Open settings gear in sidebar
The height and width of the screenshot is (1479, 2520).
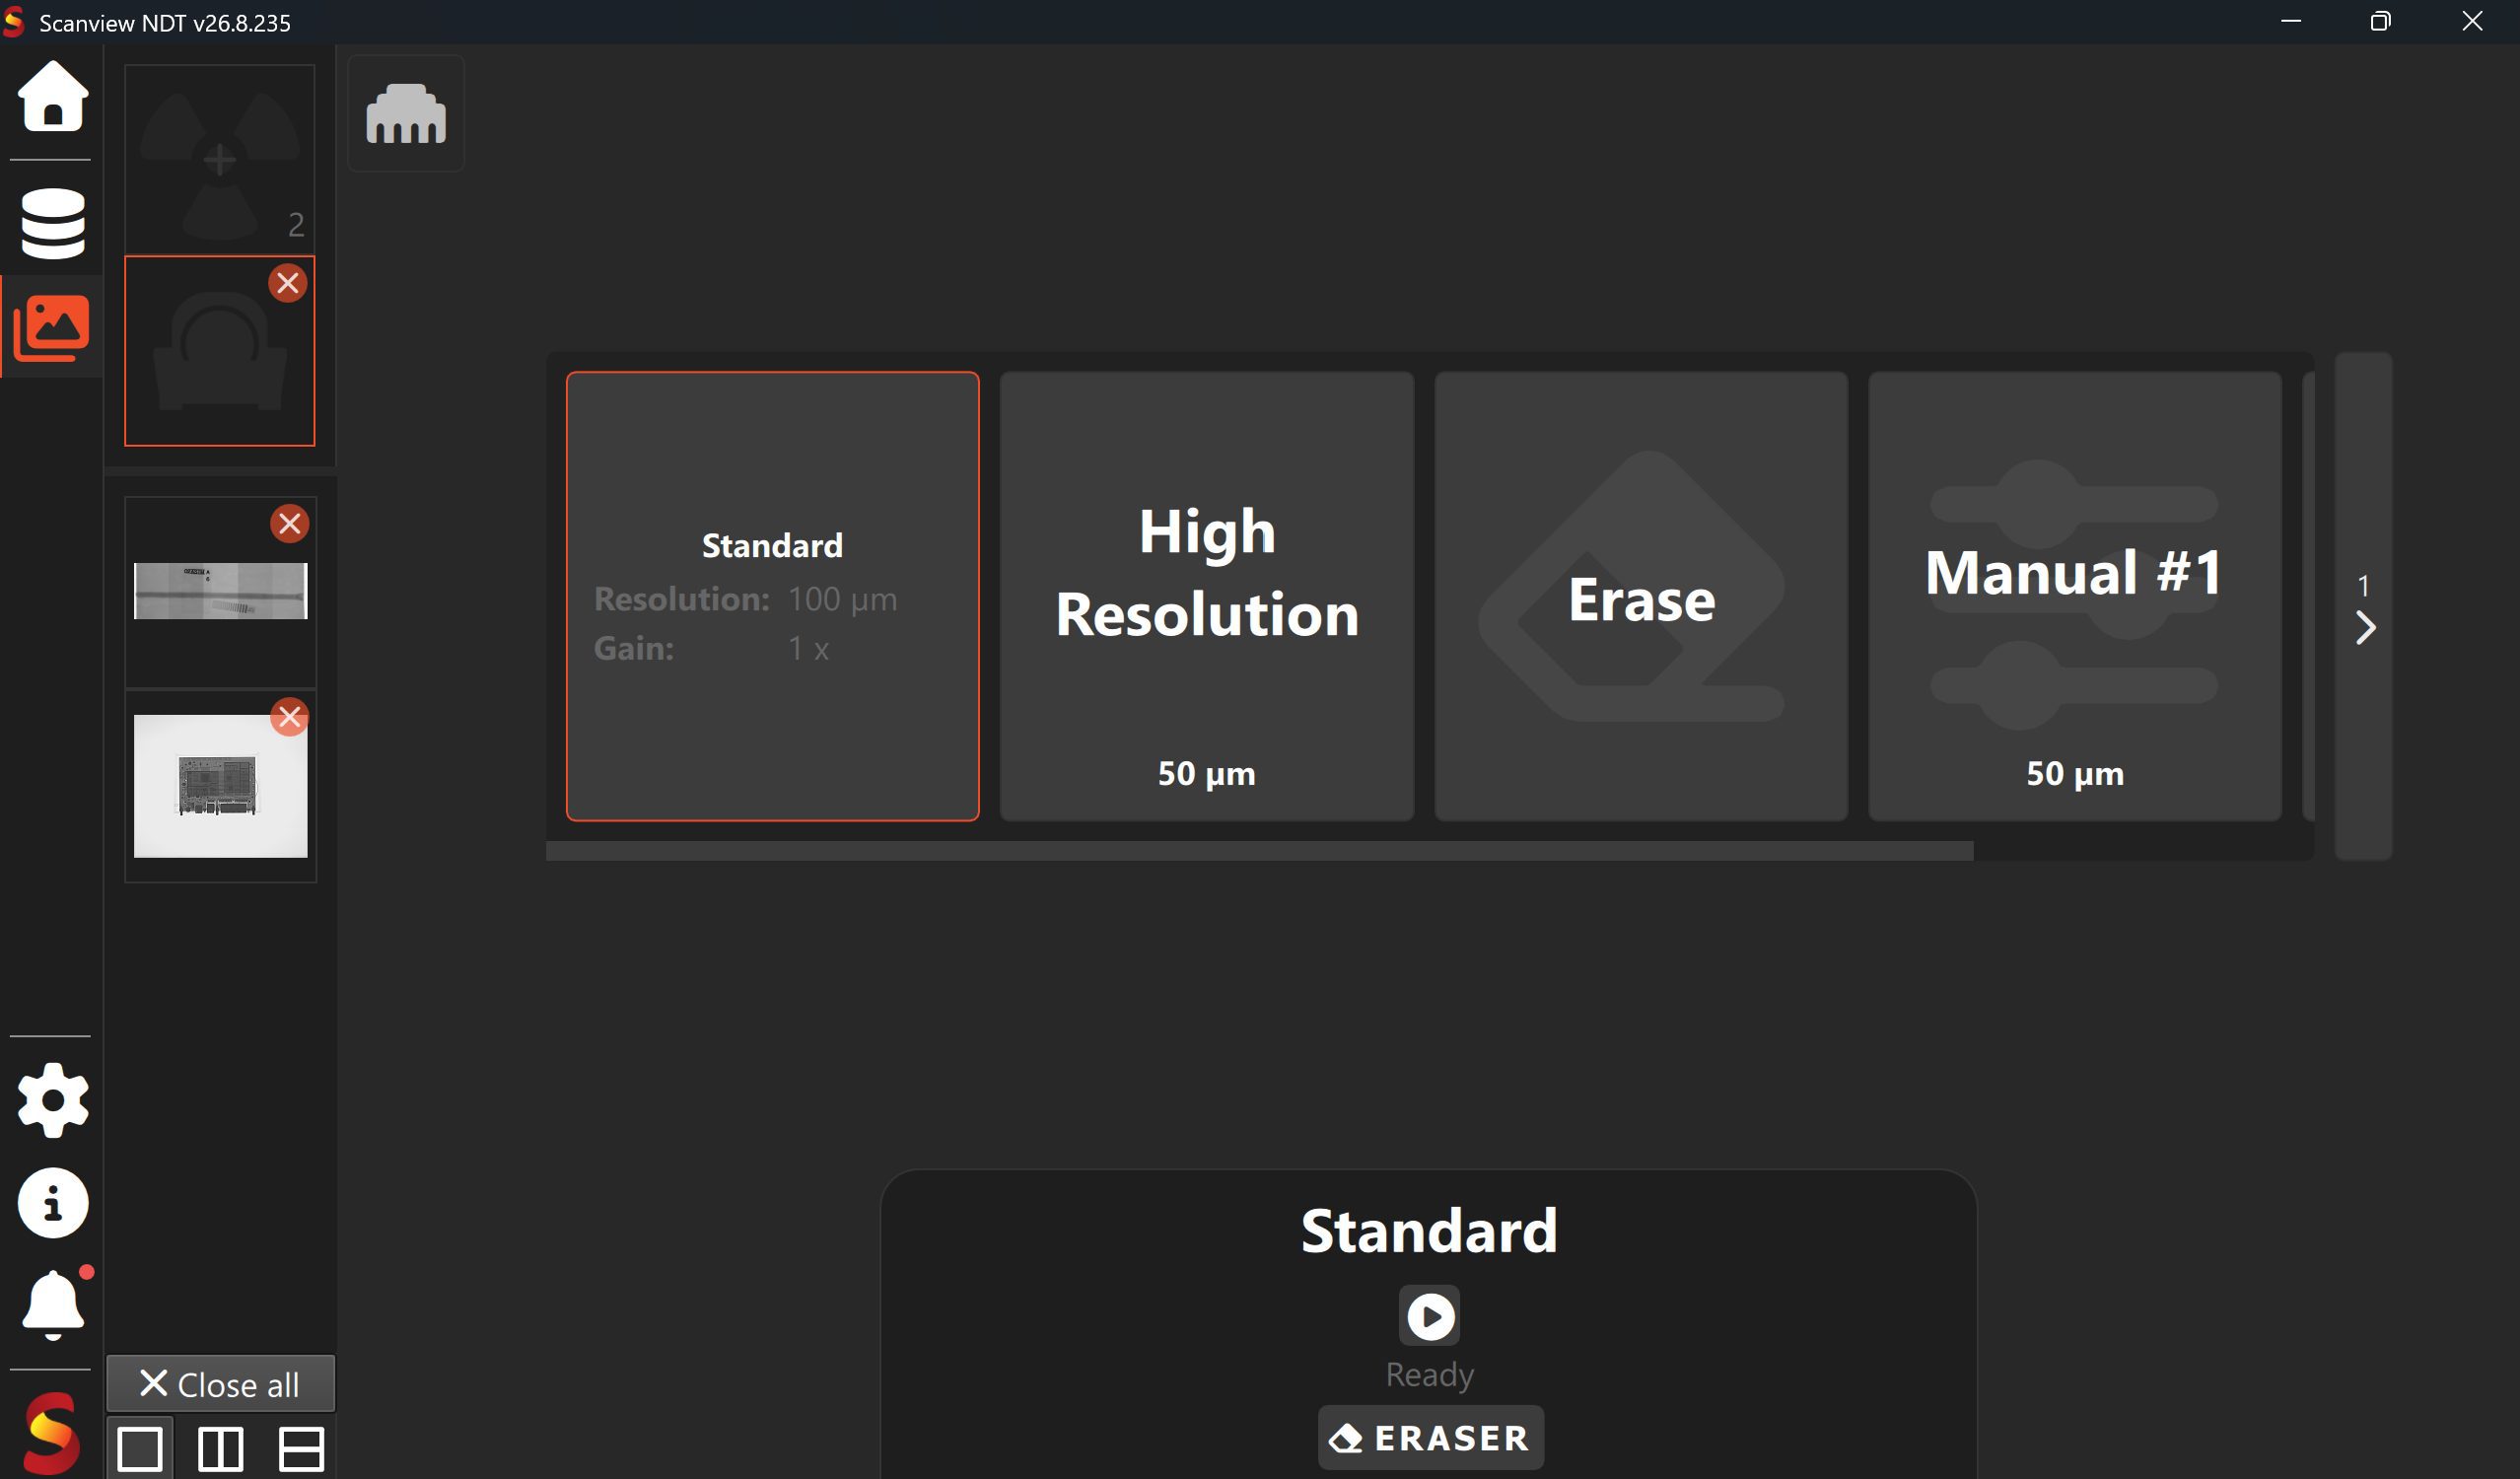click(52, 1100)
